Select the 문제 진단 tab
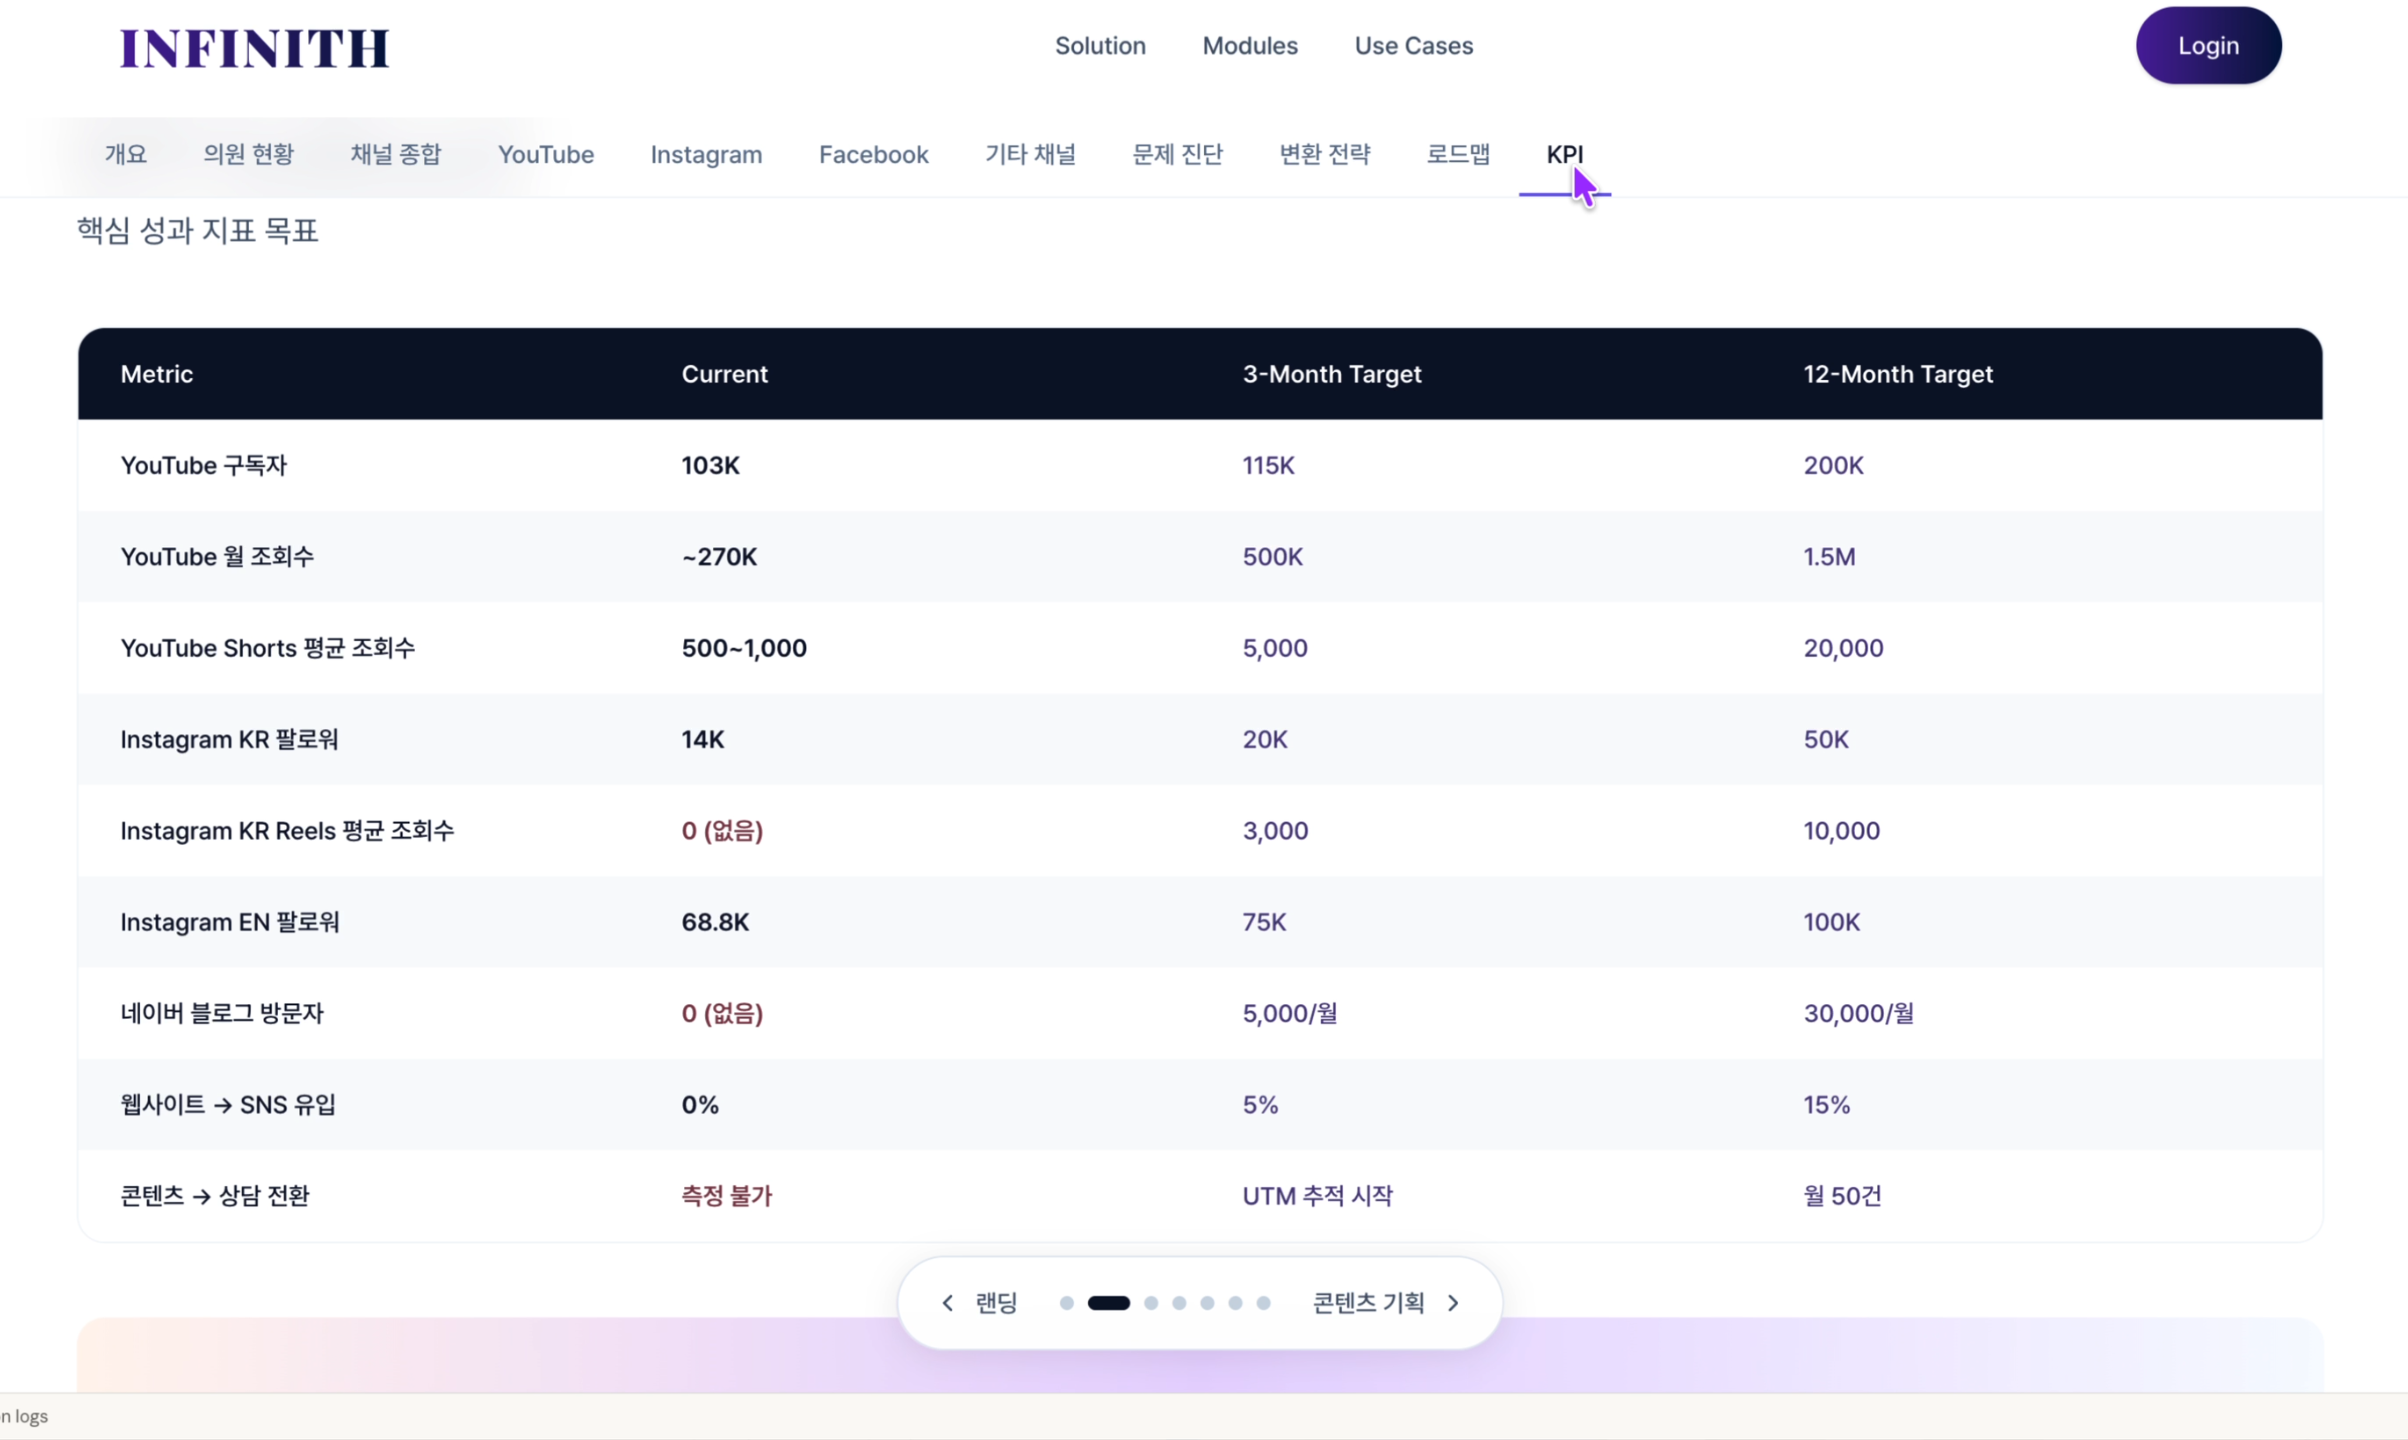This screenshot has height=1440, width=2408. pos(1177,154)
